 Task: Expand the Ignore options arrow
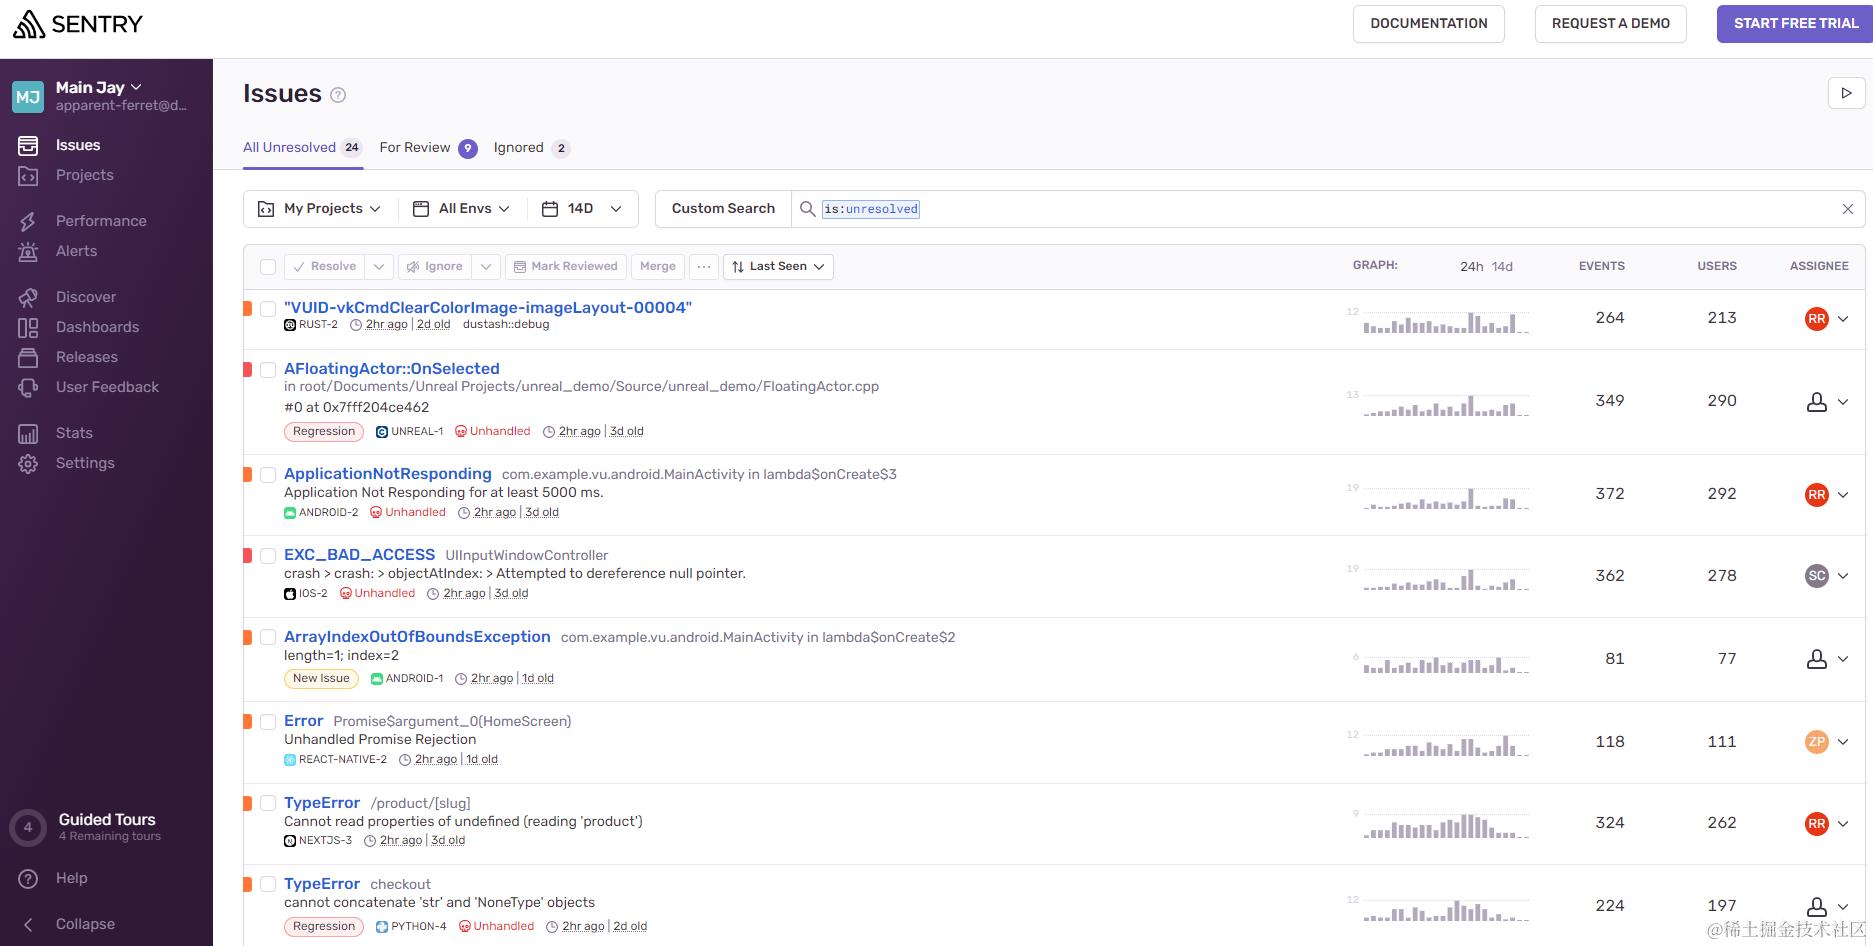coord(485,267)
